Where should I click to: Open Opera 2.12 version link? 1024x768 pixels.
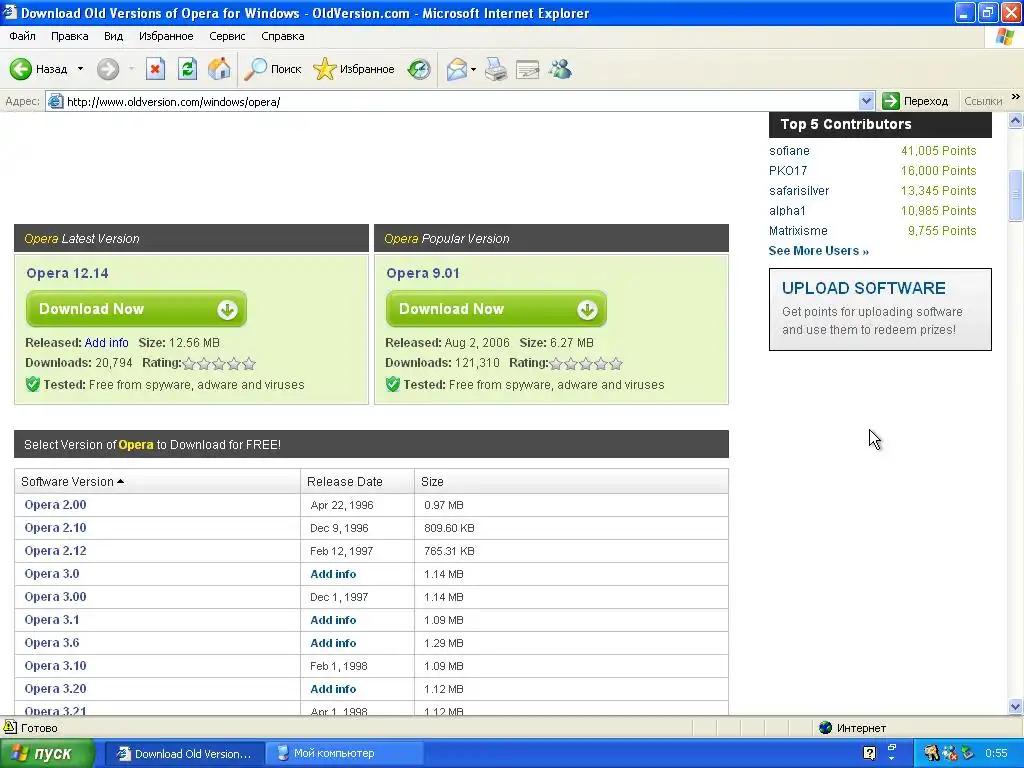[x=56, y=551]
